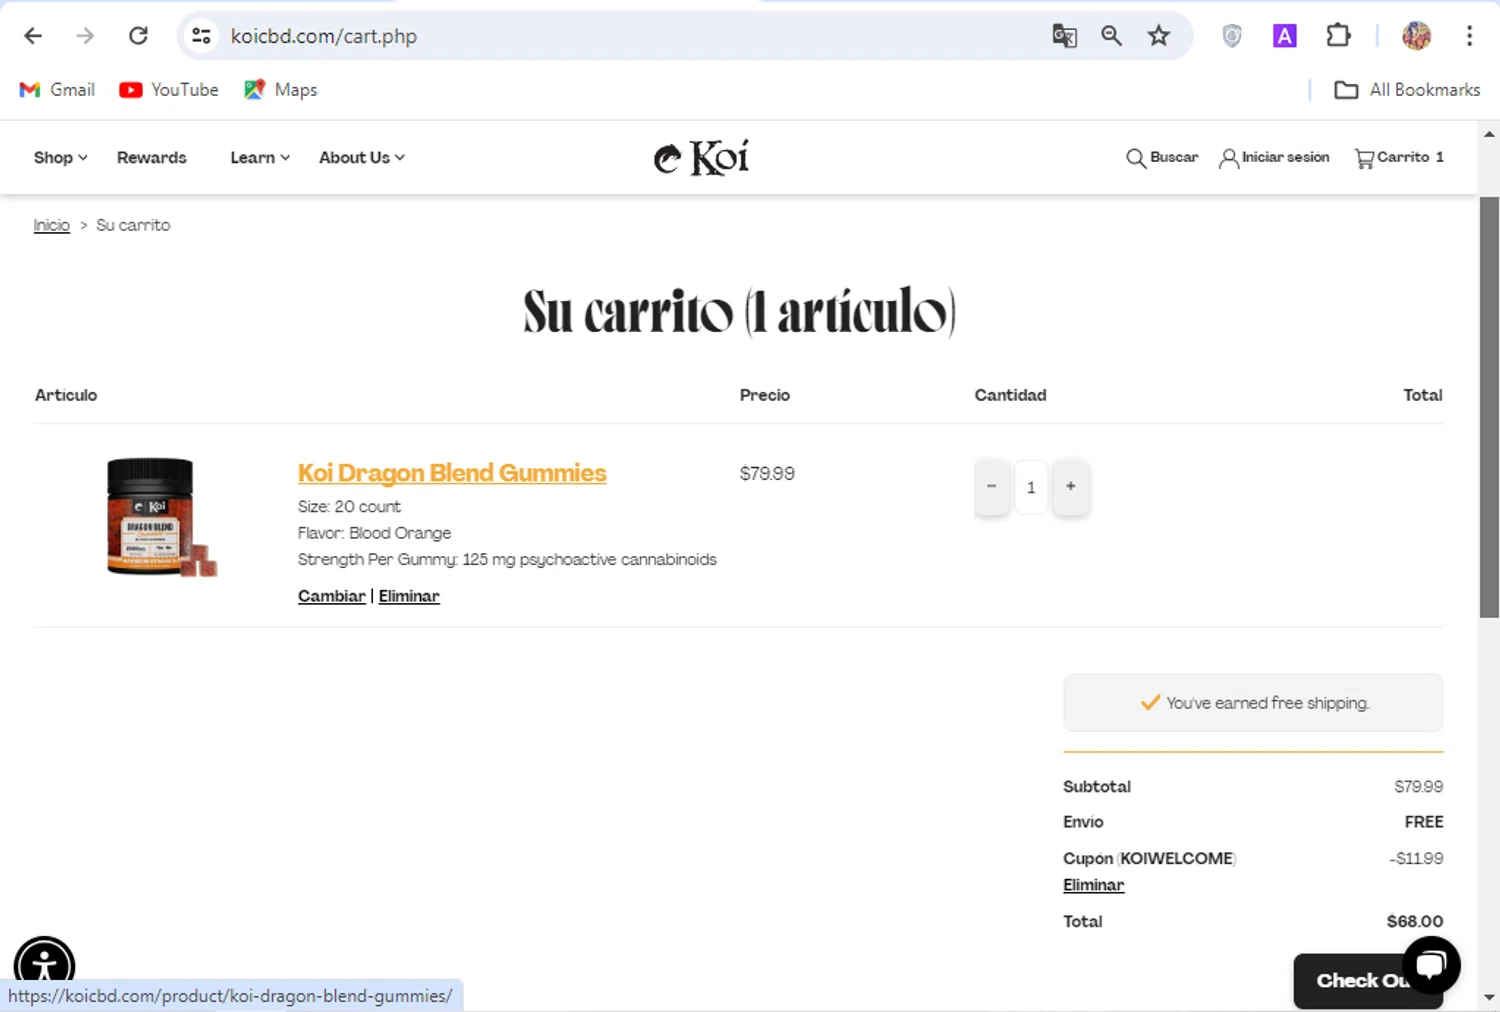Click the product price $79.99

pyautogui.click(x=767, y=474)
